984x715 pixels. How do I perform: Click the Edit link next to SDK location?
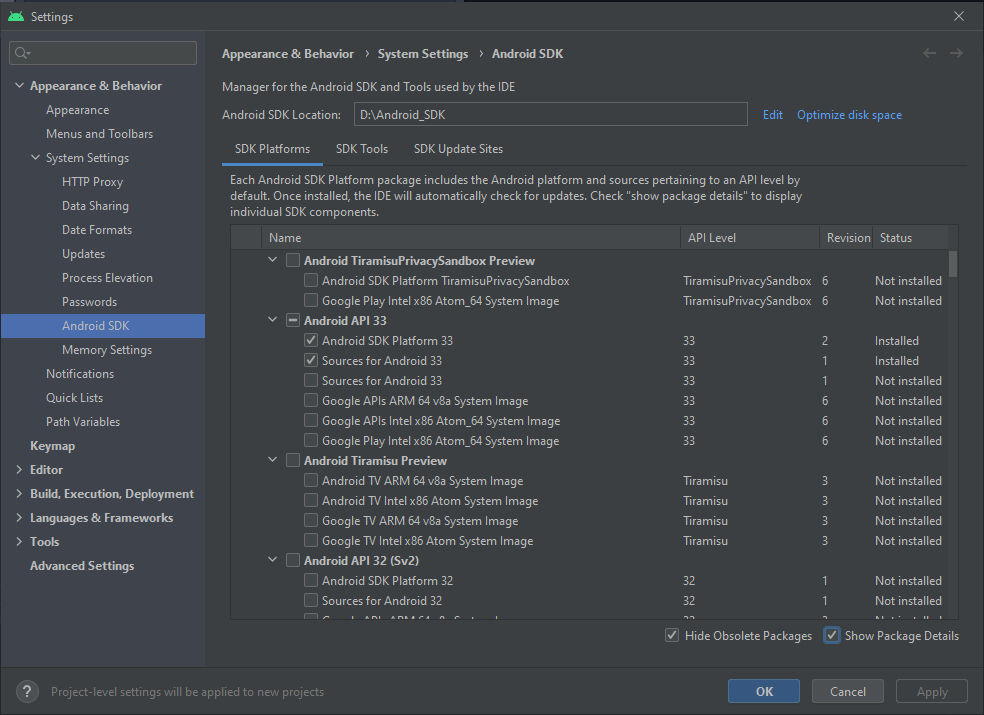(772, 114)
